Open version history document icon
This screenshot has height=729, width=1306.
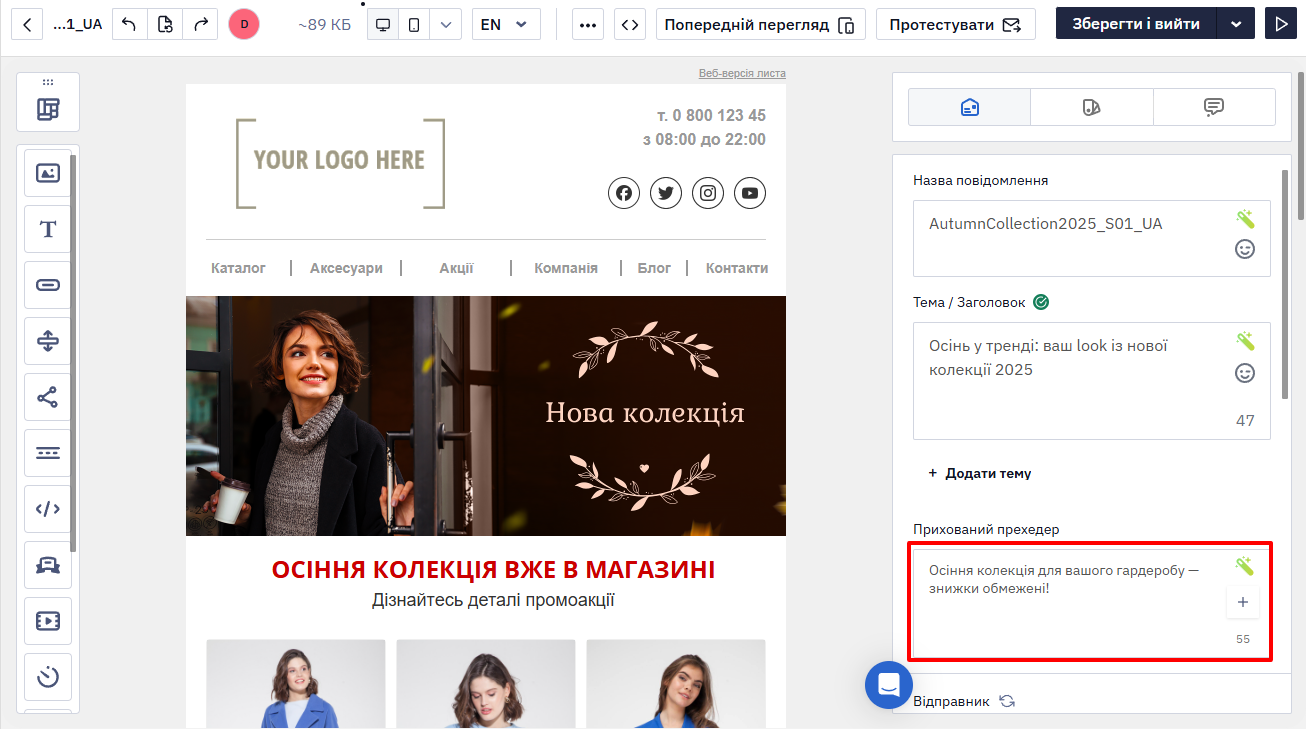tap(165, 24)
